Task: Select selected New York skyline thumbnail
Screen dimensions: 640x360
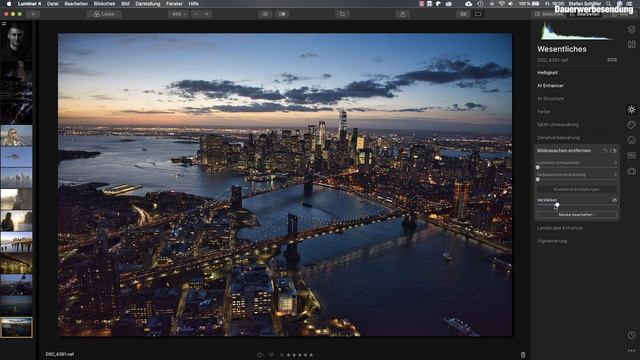Action: click(16, 327)
